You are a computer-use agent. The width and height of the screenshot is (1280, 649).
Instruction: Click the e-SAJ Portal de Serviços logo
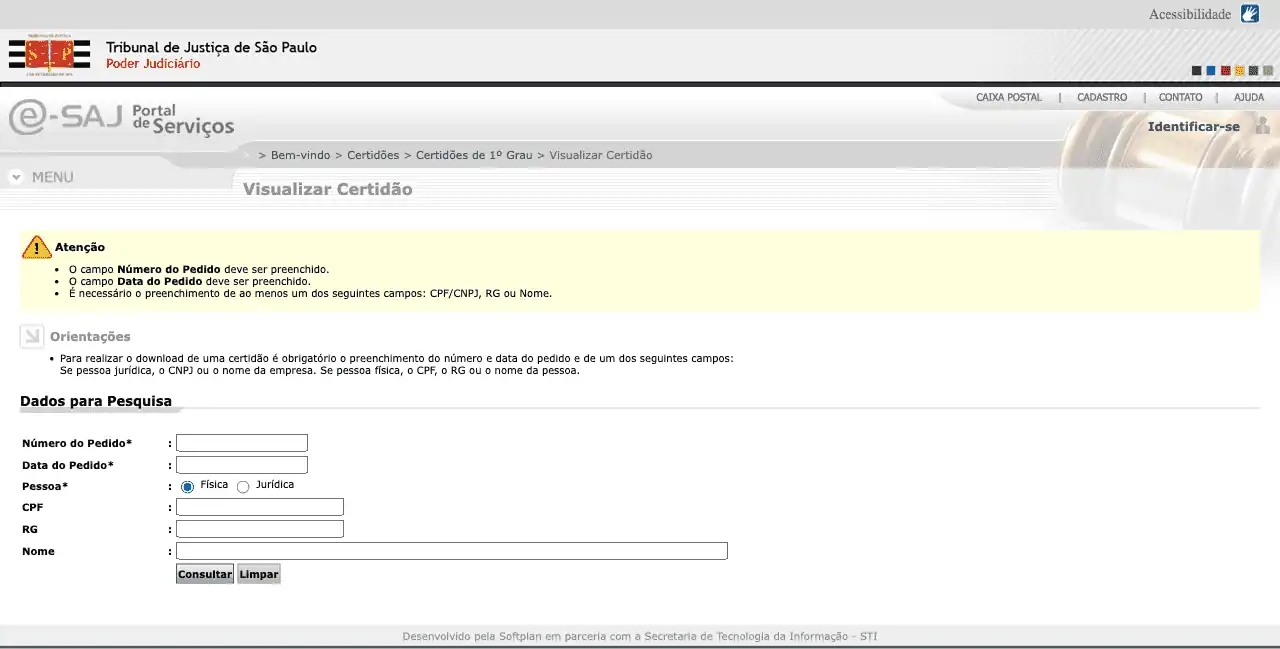point(121,118)
